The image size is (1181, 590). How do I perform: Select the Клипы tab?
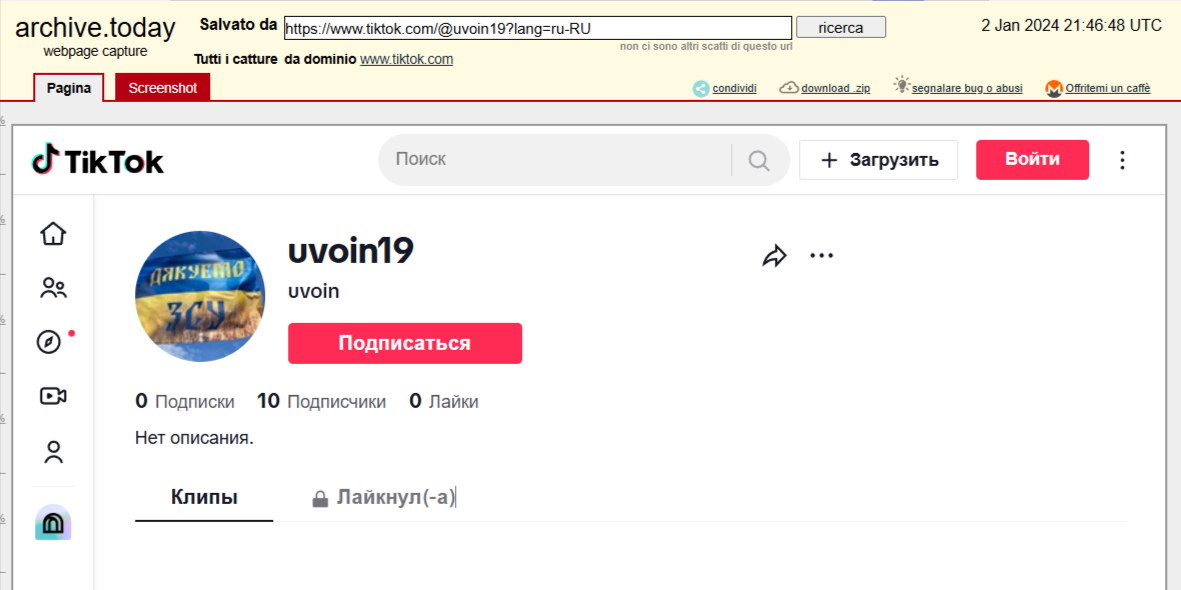pyautogui.click(x=204, y=497)
